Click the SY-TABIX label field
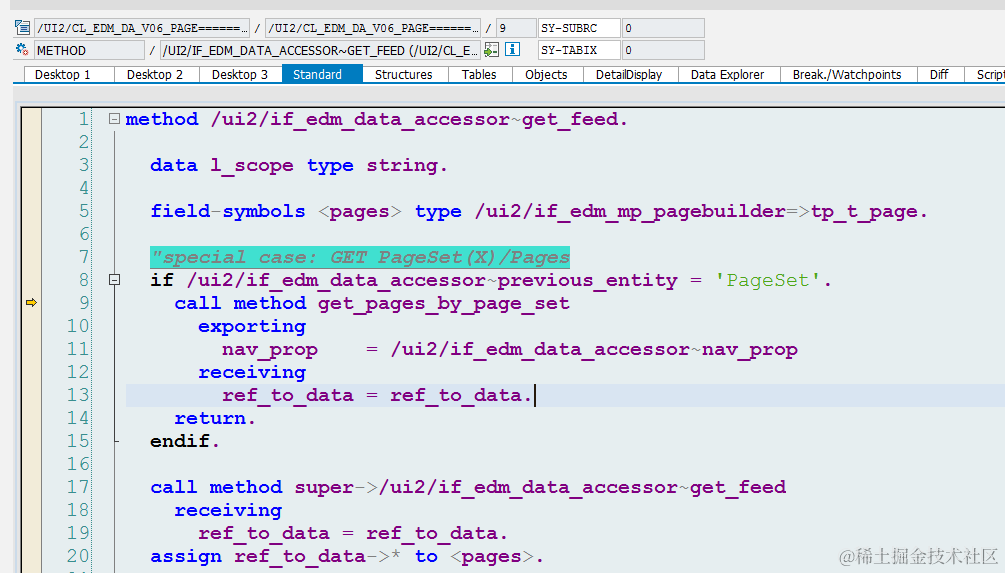The height and width of the screenshot is (573, 1005). (x=579, y=50)
